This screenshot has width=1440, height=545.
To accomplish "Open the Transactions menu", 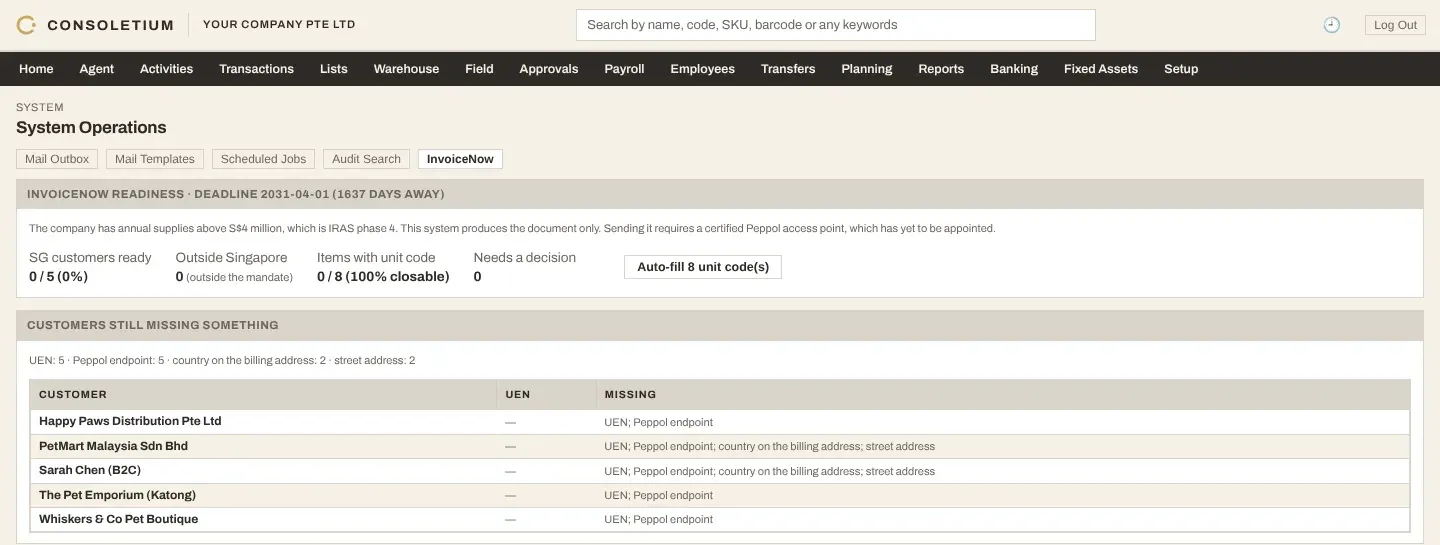I will tap(257, 69).
